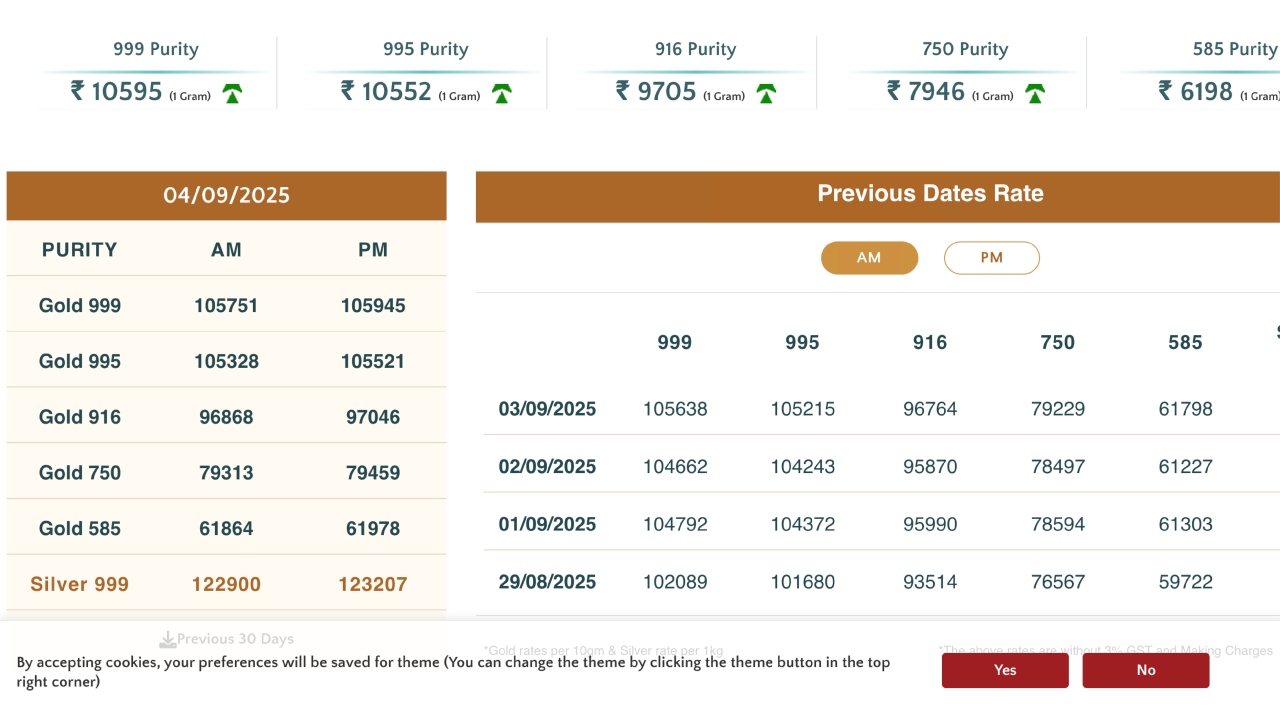
Task: Click the green up arrow beside 750 Purity rate
Action: [1035, 94]
